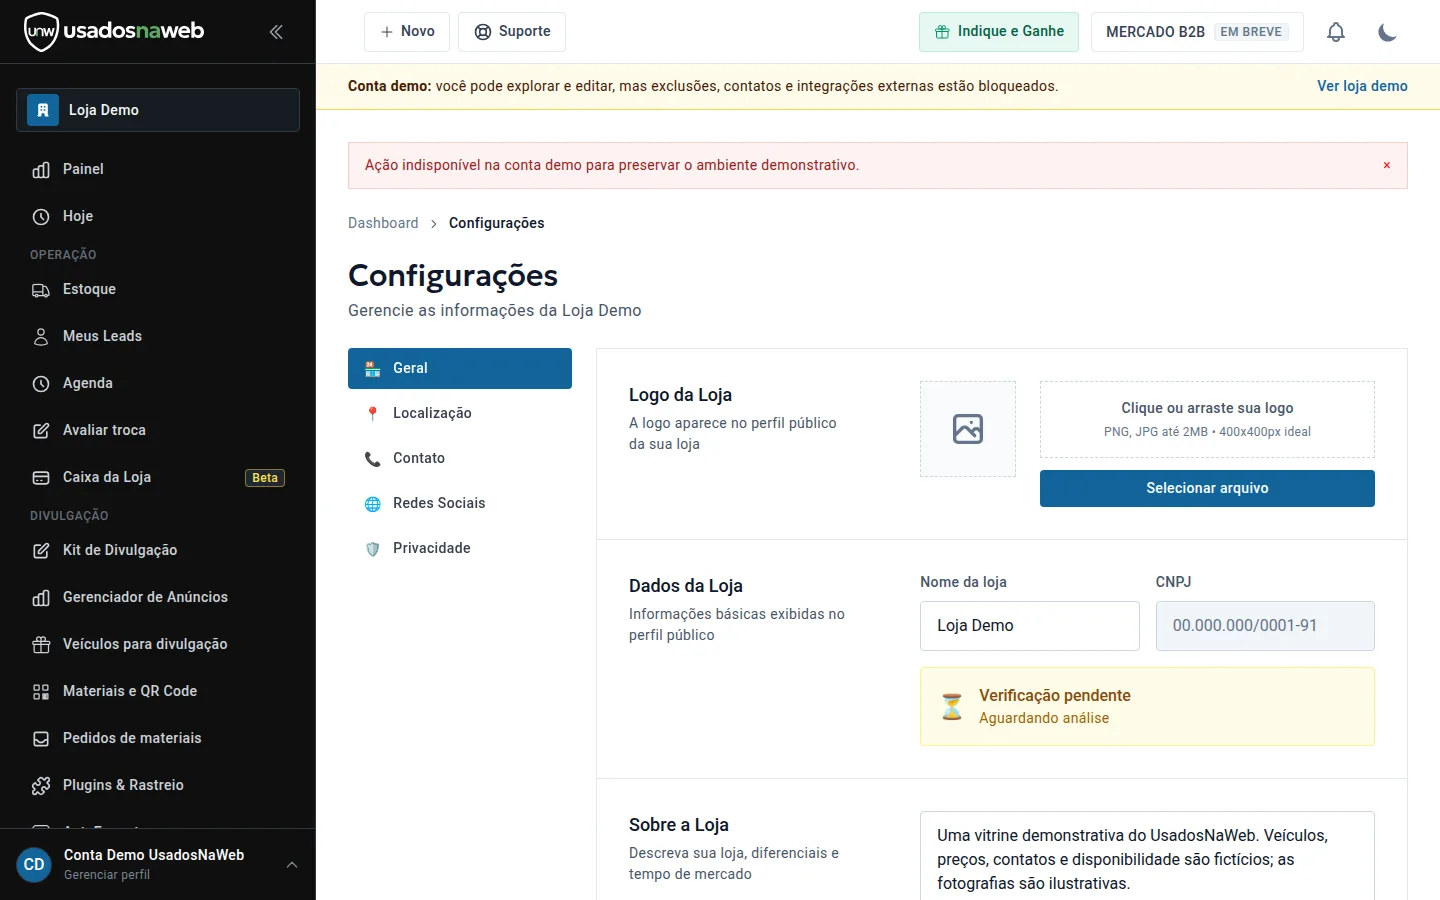Viewport: 1440px width, 900px height.
Task: Focus the Nome da loja field
Action: pos(1030,626)
